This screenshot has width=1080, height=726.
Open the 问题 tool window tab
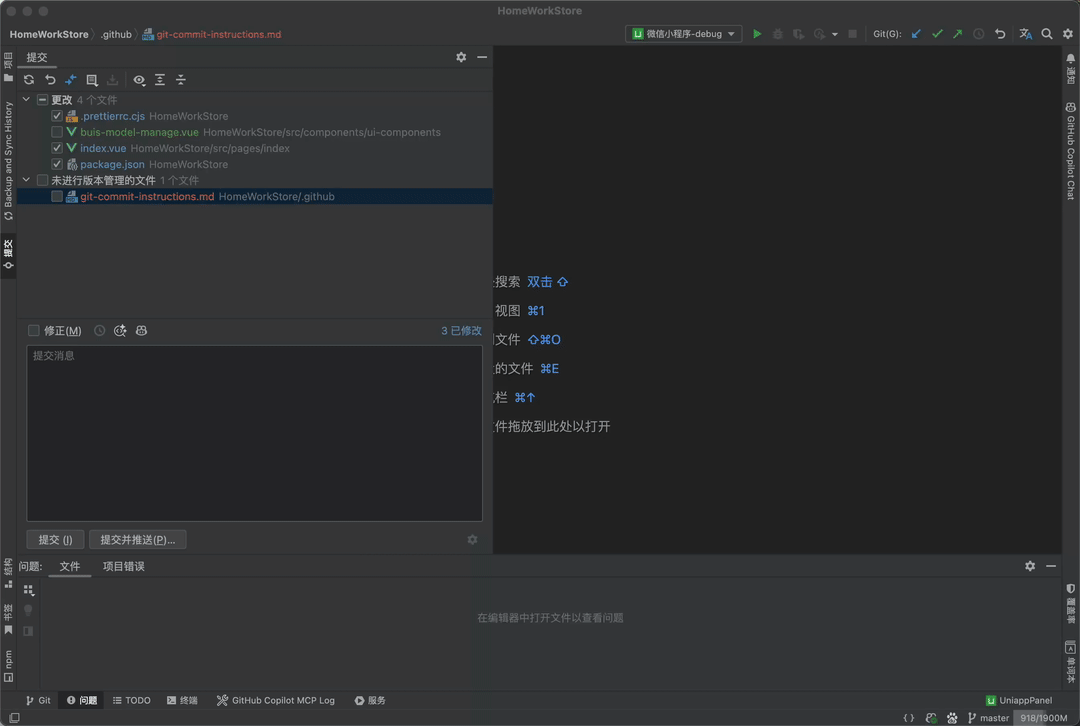pyautogui.click(x=82, y=701)
